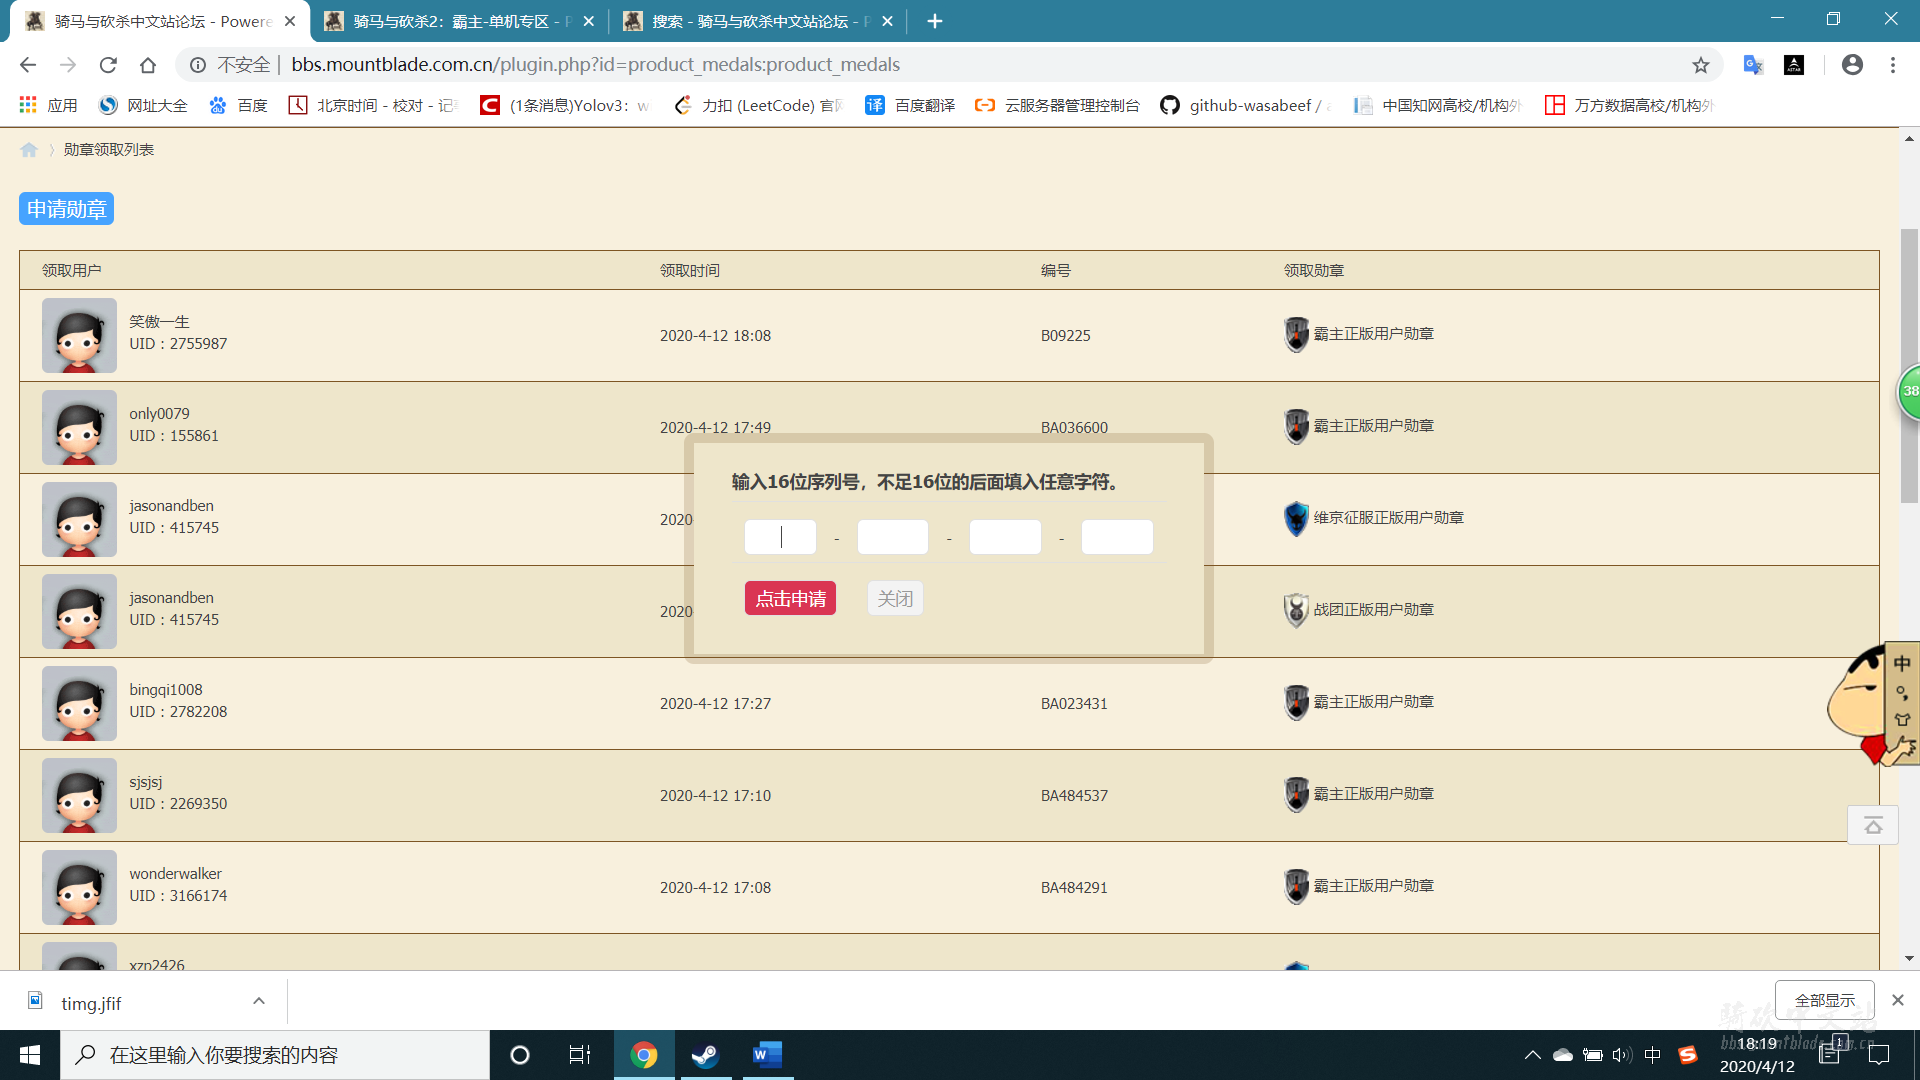Click medal icon in BA023431 row
The width and height of the screenshot is (1920, 1080).
pyautogui.click(x=1296, y=702)
